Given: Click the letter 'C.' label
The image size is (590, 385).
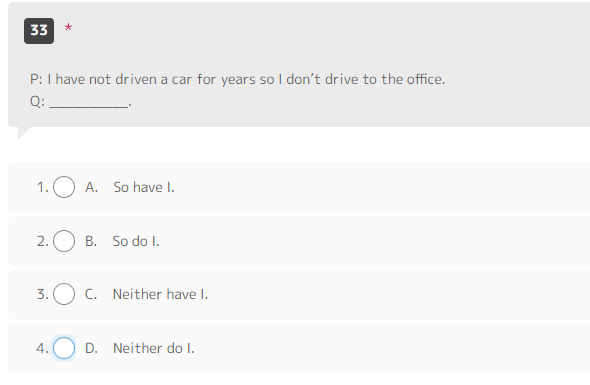Looking at the screenshot, I should coord(91,294).
